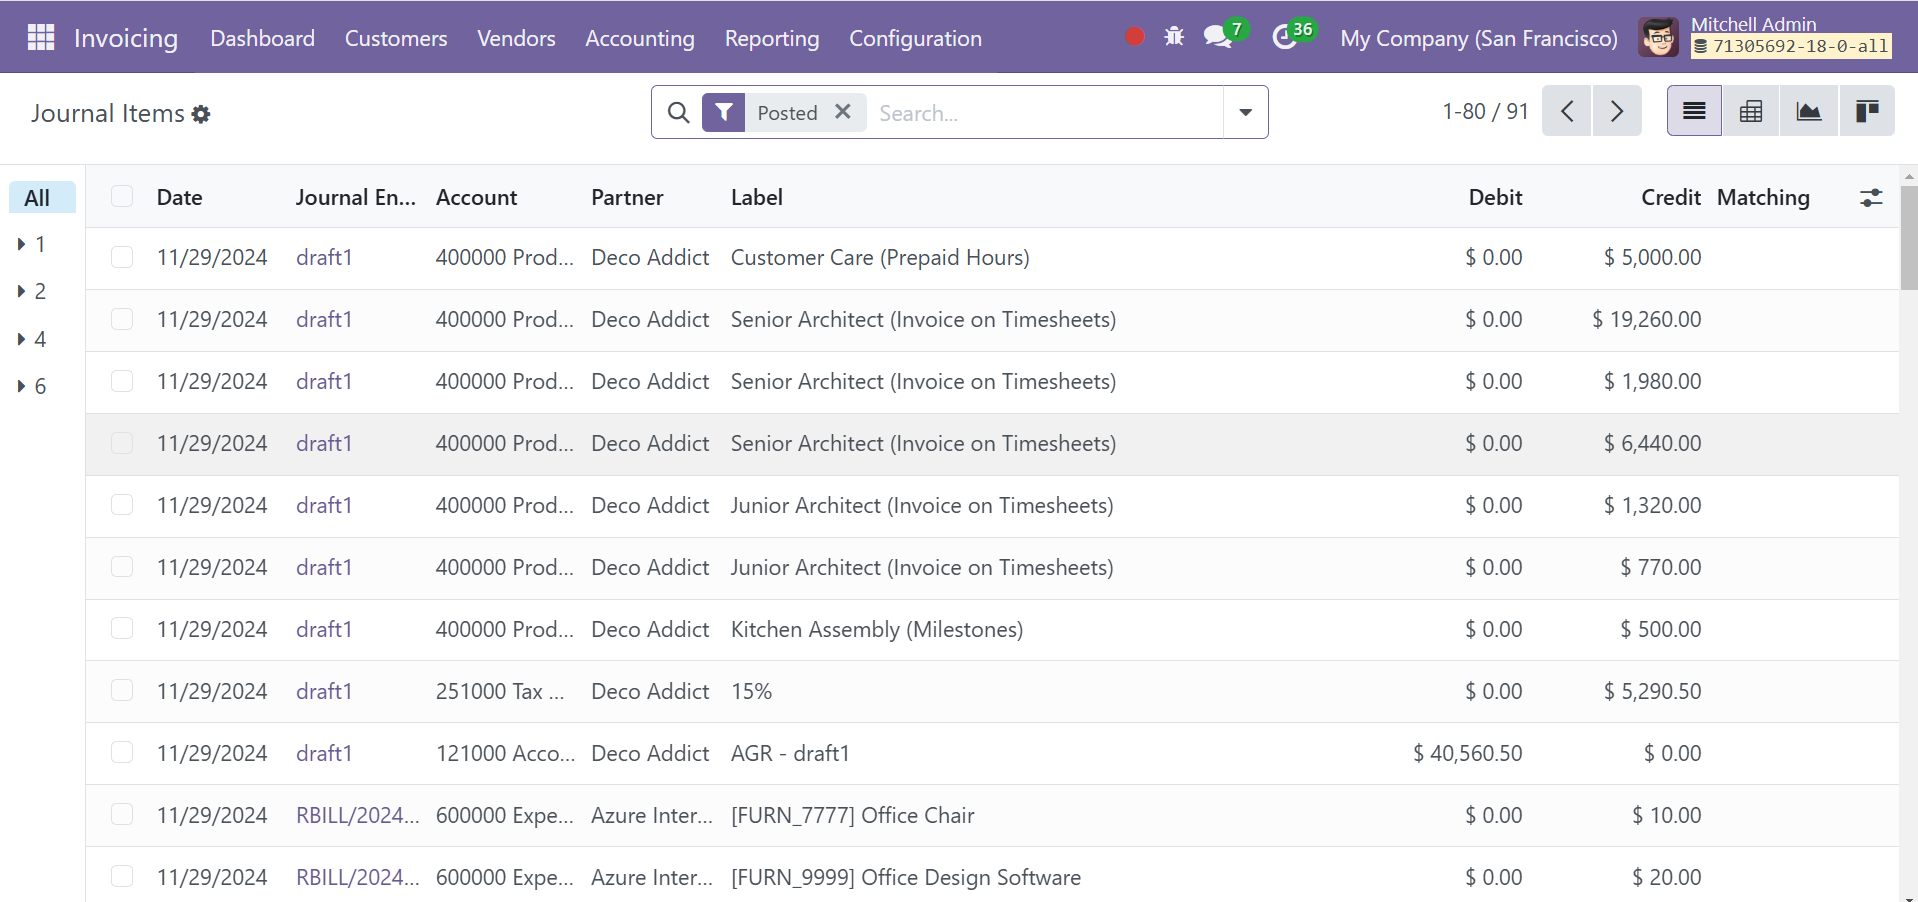Open the Vendors menu
Image resolution: width=1918 pixels, height=902 pixels.
point(516,38)
